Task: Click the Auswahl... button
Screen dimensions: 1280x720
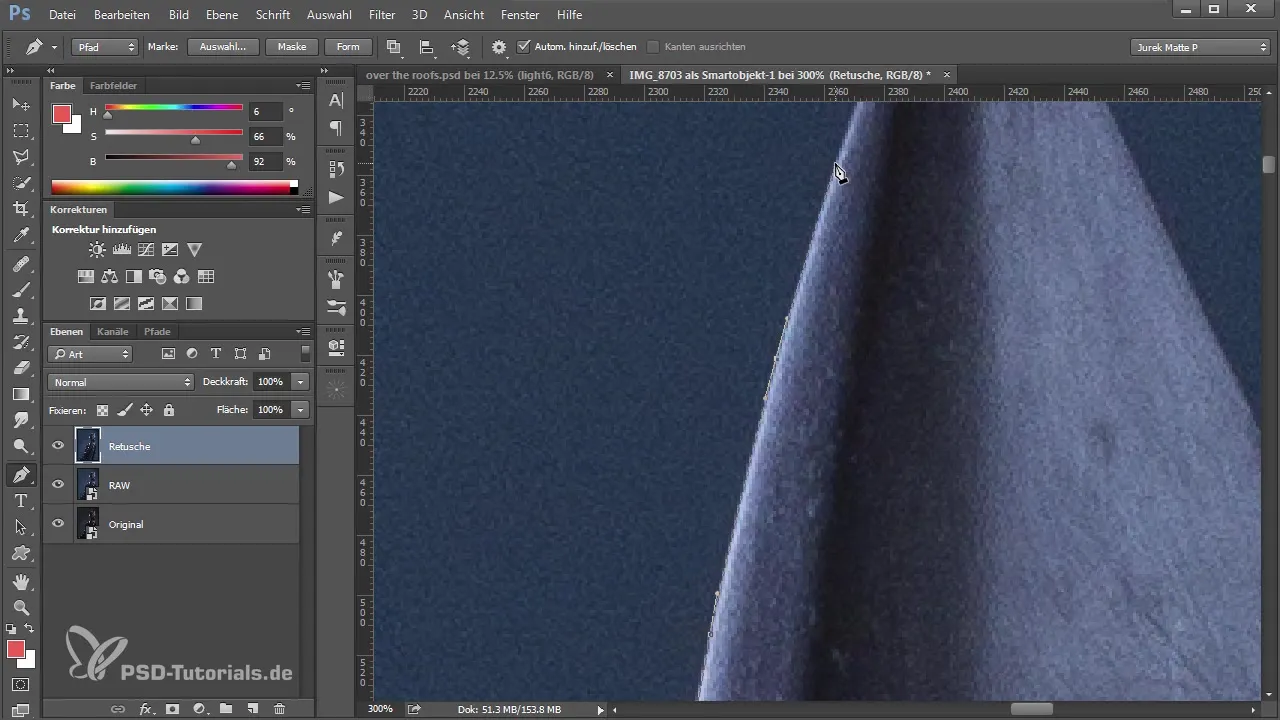Action: (223, 47)
